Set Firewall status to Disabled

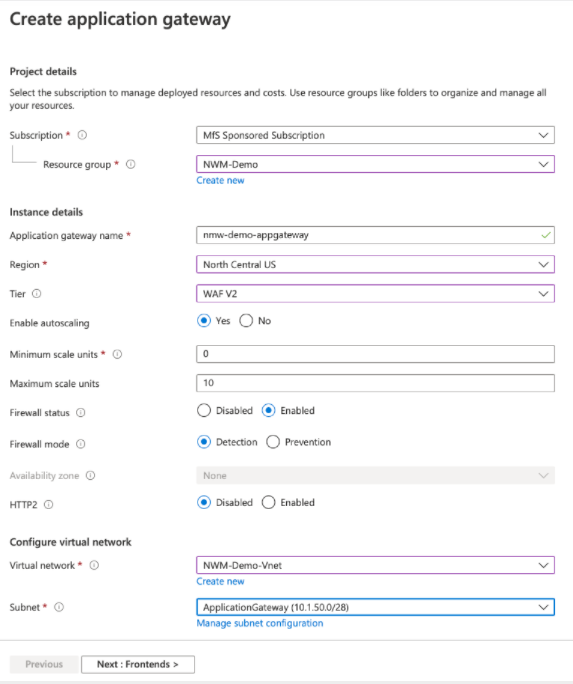[x=204, y=410]
